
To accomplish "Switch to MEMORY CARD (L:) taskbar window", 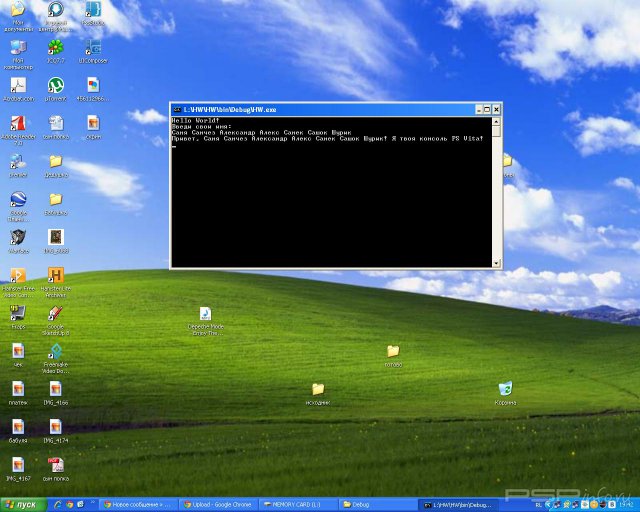I will pyautogui.click(x=297, y=505).
